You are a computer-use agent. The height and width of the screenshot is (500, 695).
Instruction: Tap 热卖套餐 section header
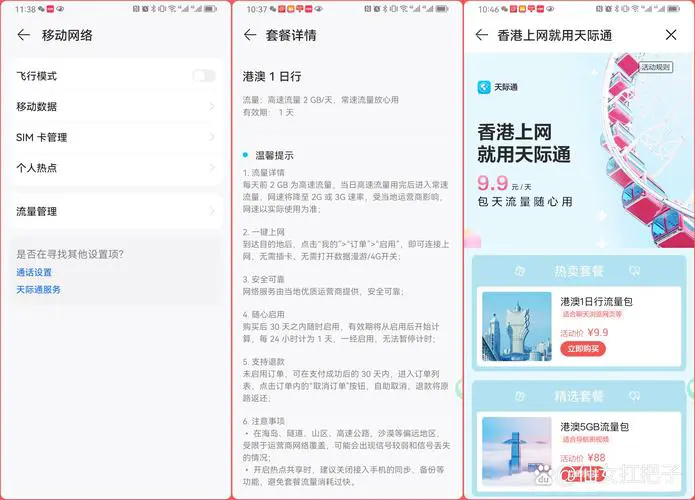pos(578,271)
